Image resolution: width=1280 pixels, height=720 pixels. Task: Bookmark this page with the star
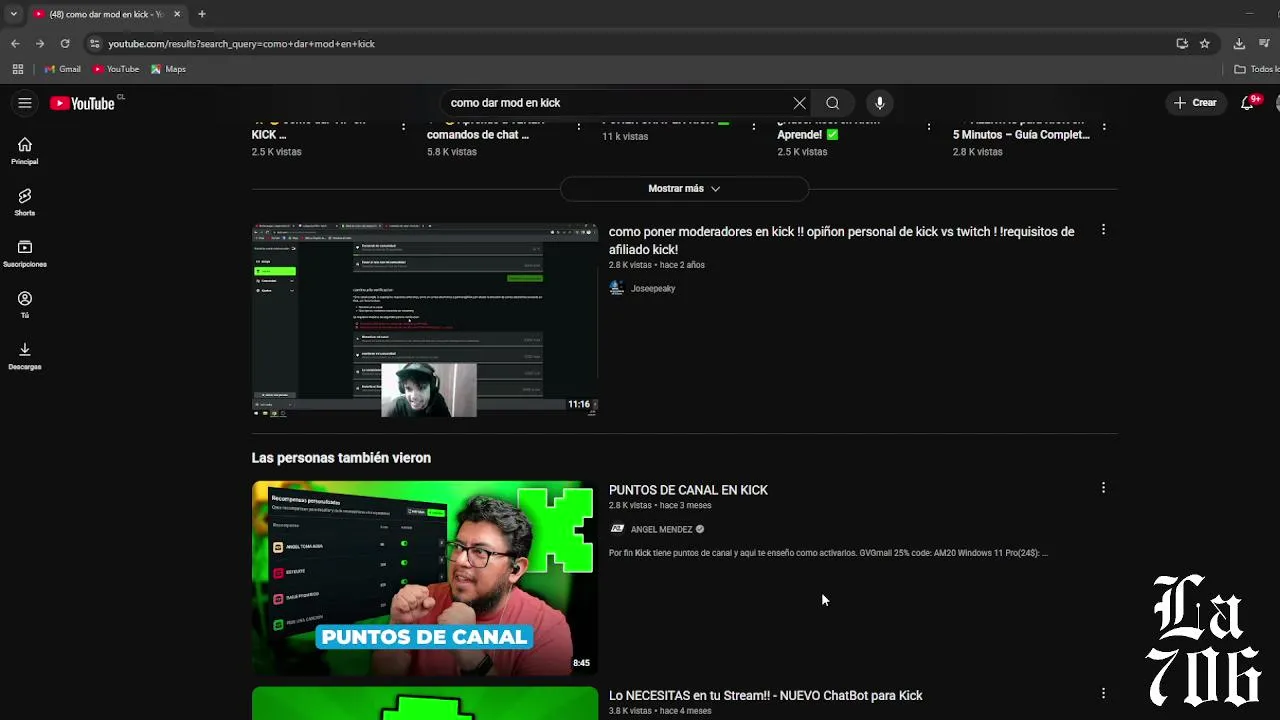coord(1205,44)
